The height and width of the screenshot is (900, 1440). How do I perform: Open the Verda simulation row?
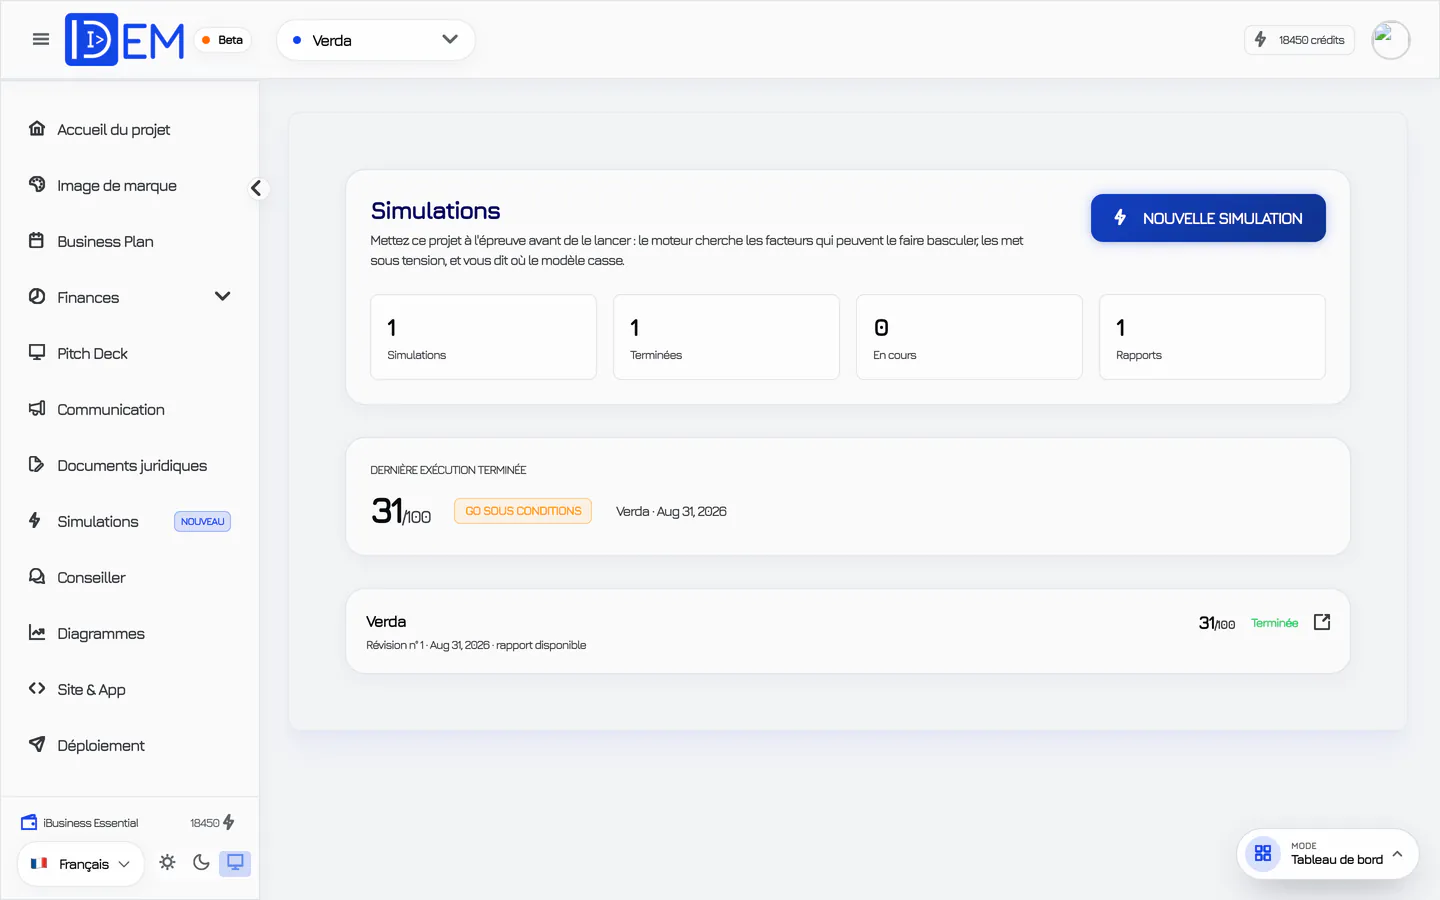(848, 631)
